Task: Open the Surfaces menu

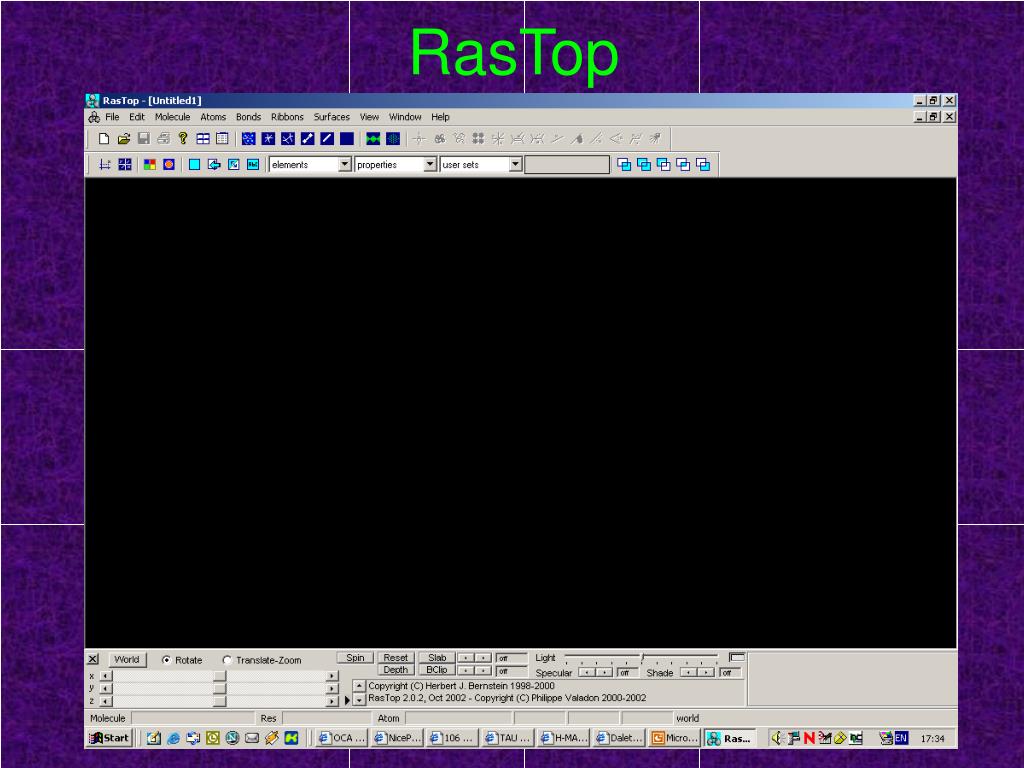Action: pyautogui.click(x=332, y=117)
